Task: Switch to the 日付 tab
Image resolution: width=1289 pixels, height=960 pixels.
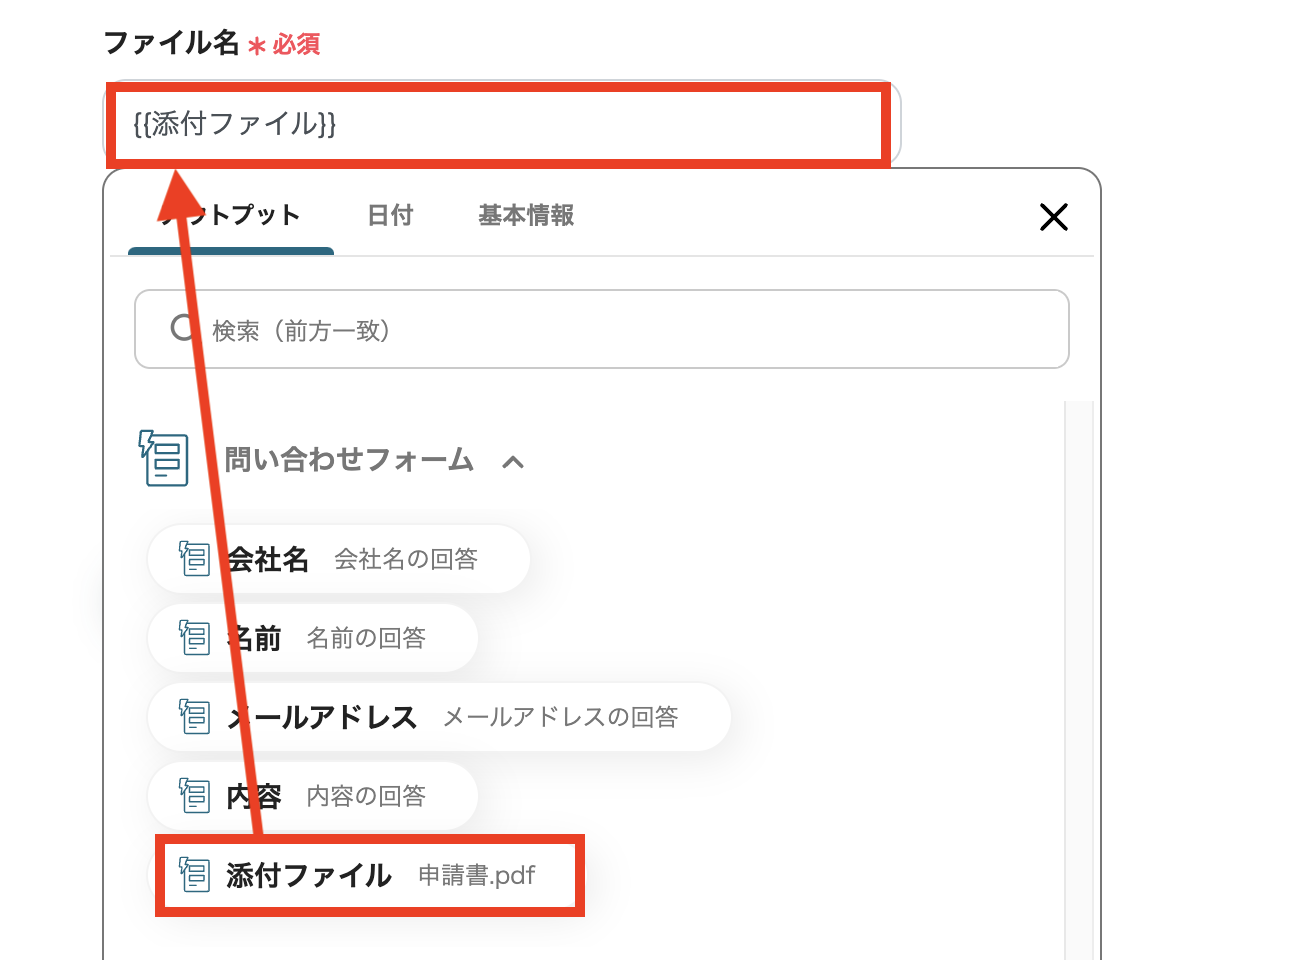Action: [x=390, y=215]
